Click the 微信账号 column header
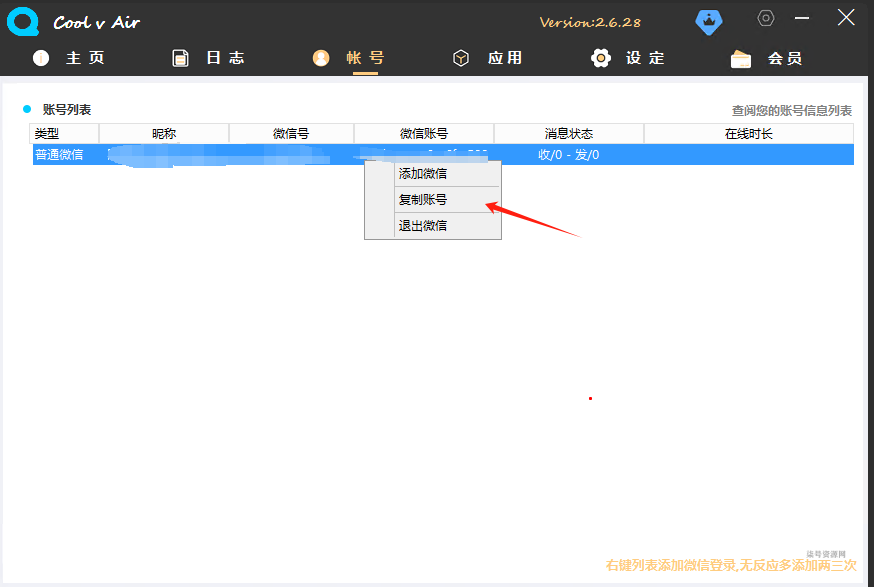 (x=424, y=134)
